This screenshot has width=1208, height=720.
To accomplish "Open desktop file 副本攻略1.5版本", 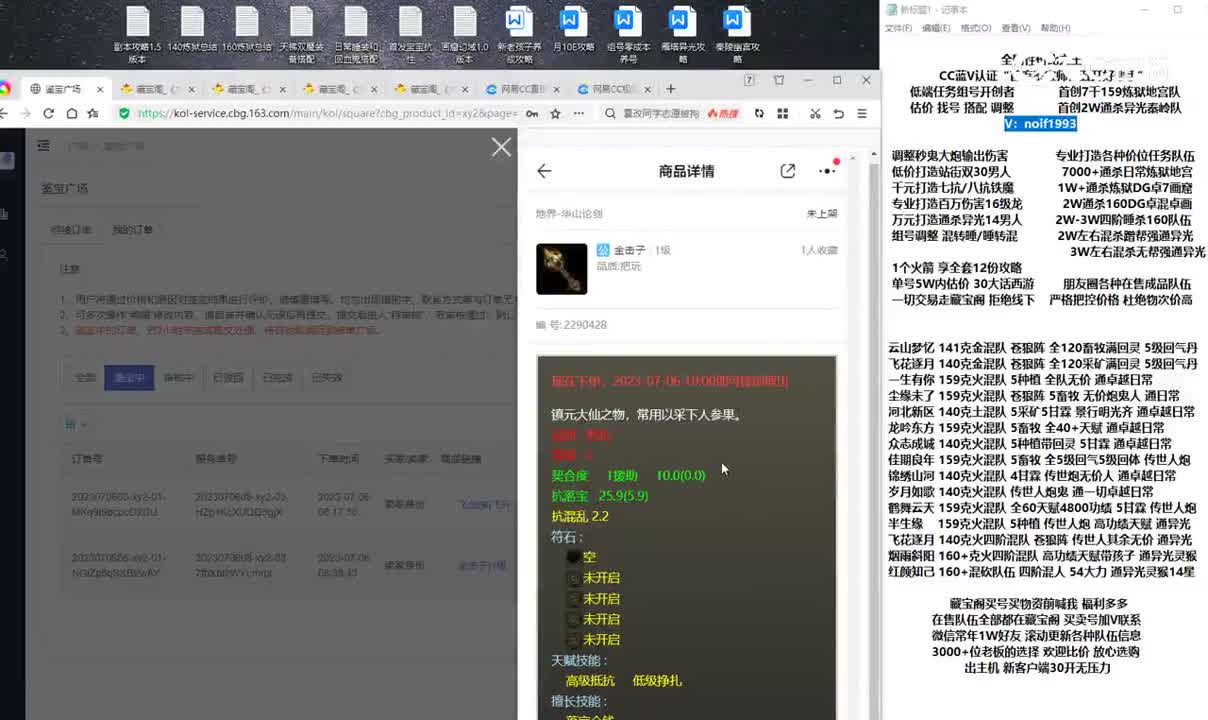I will 137,35.
